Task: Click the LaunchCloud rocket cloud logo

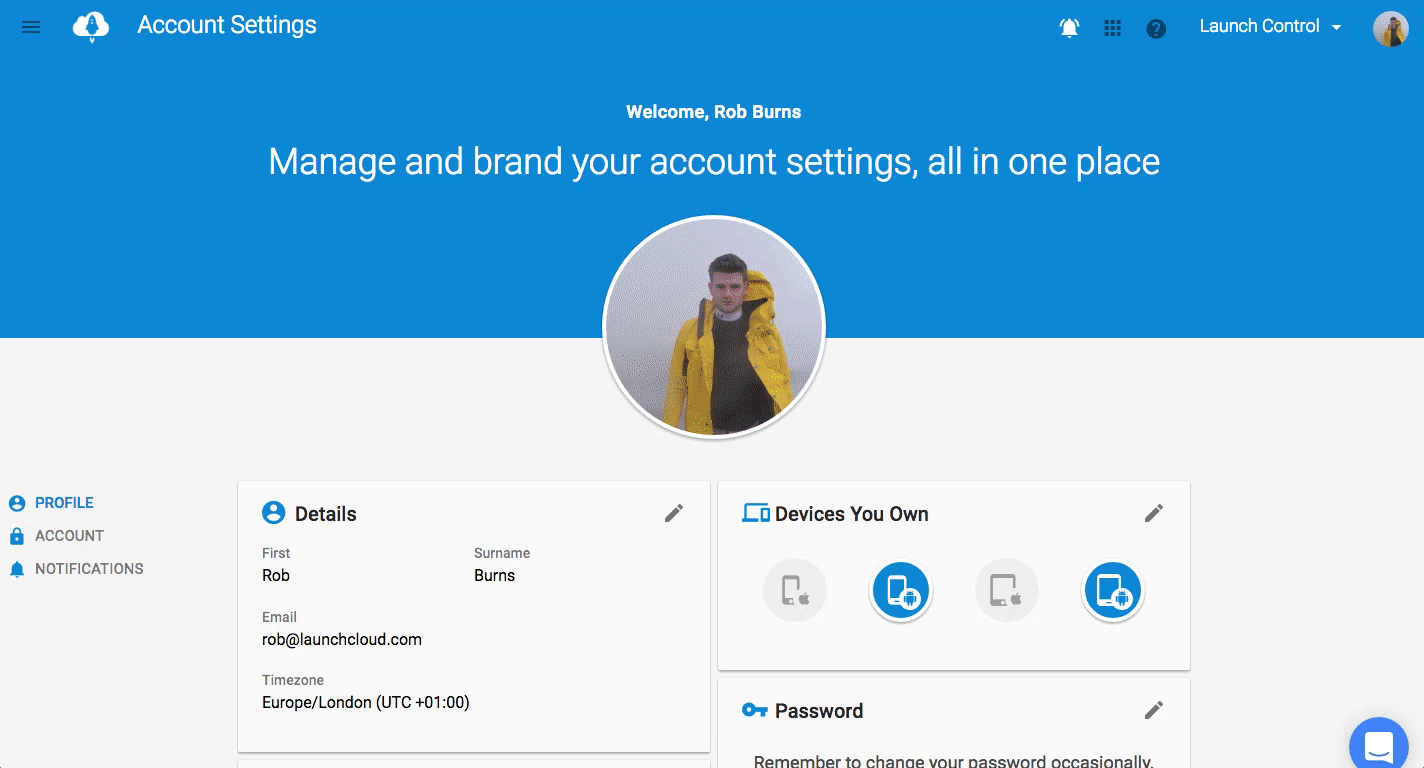Action: tap(90, 27)
